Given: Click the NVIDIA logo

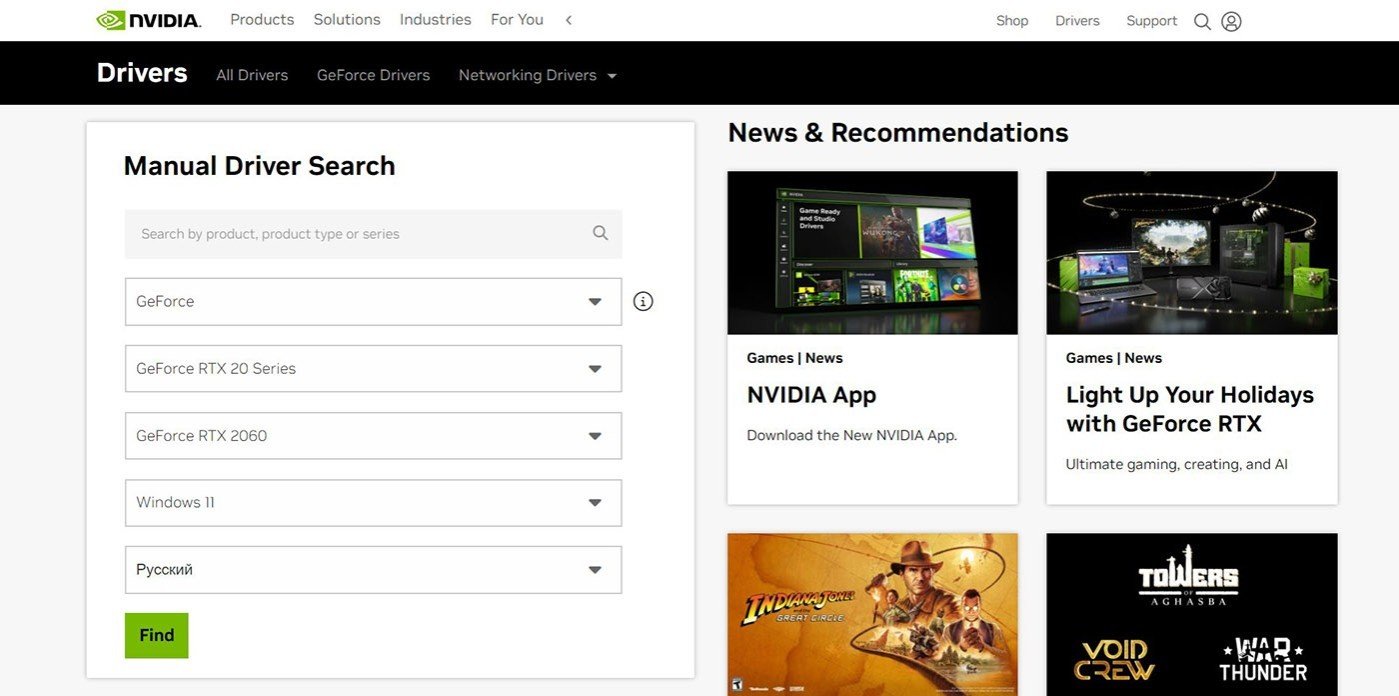Looking at the screenshot, I should tap(148, 20).
